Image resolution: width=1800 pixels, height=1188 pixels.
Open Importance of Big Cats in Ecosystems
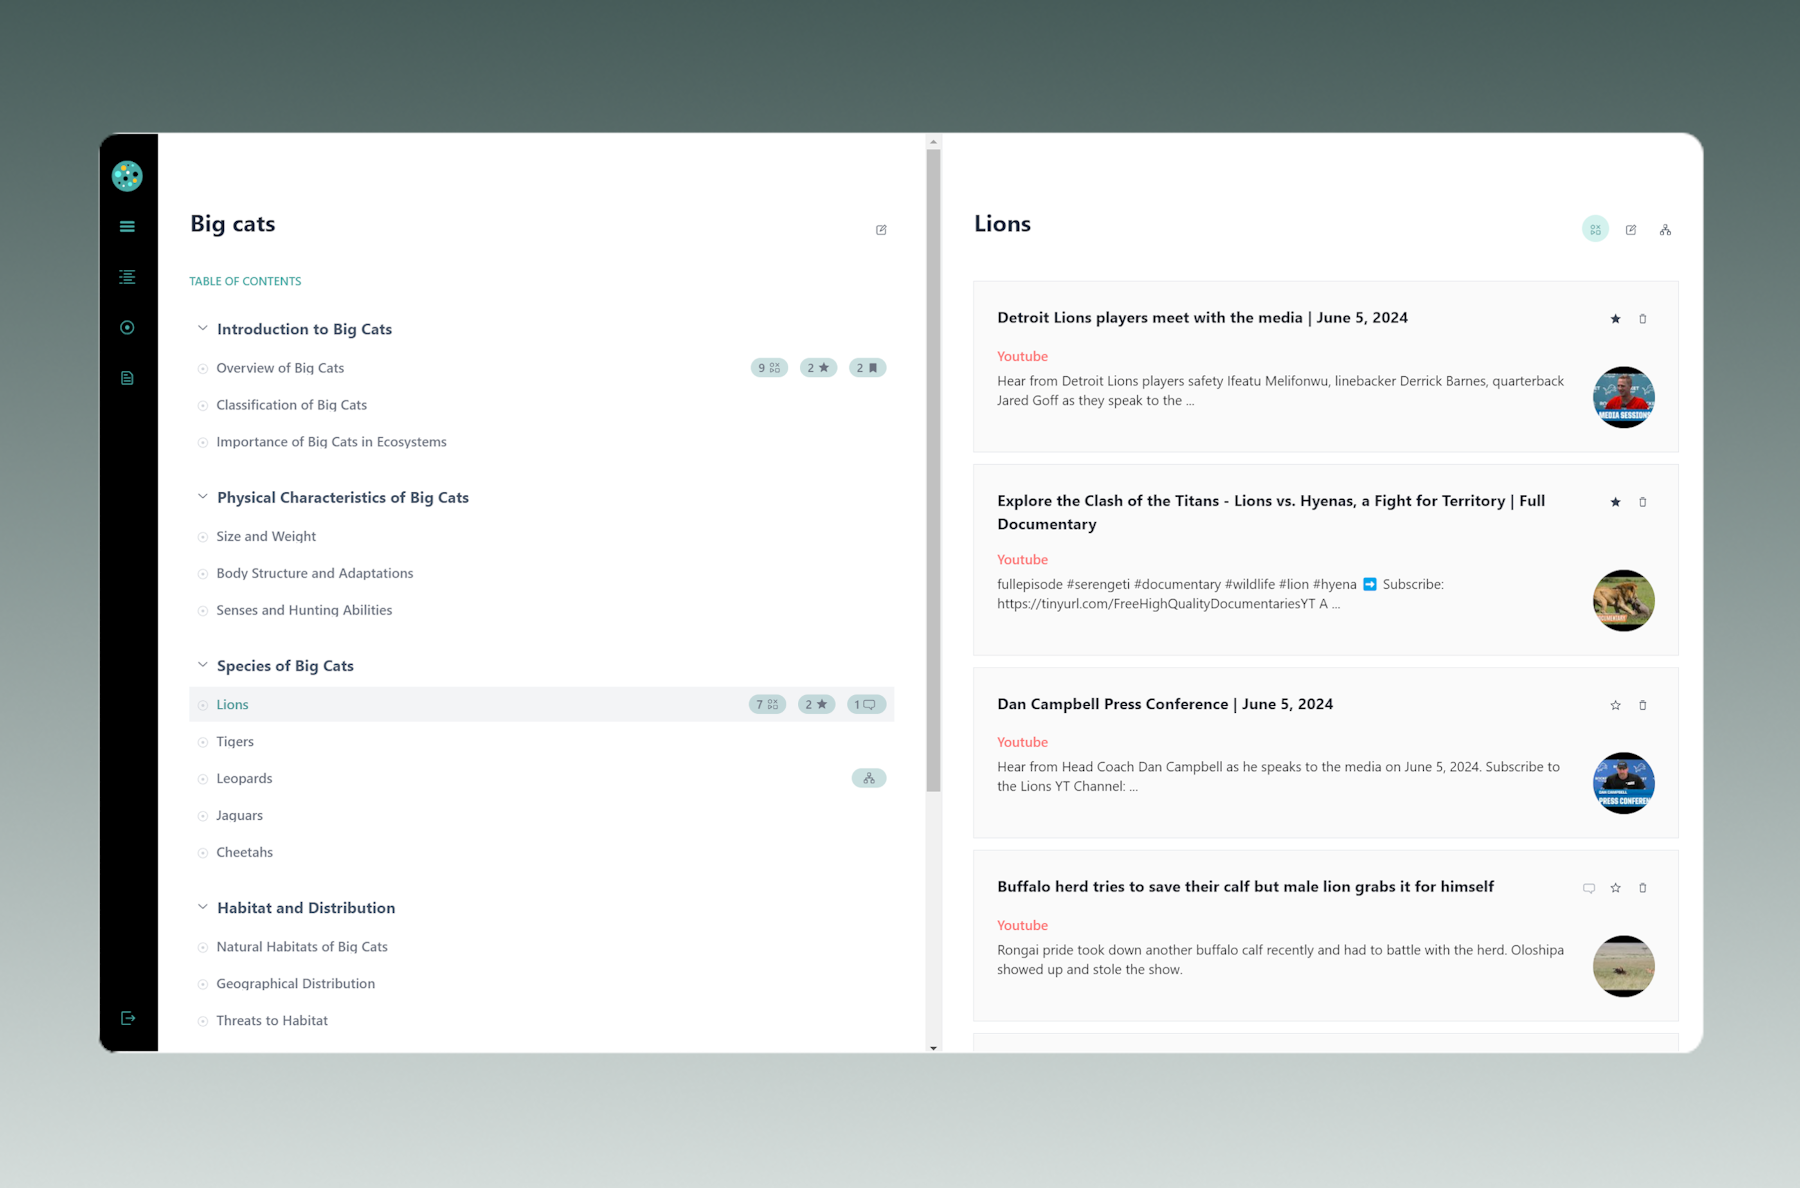331,442
